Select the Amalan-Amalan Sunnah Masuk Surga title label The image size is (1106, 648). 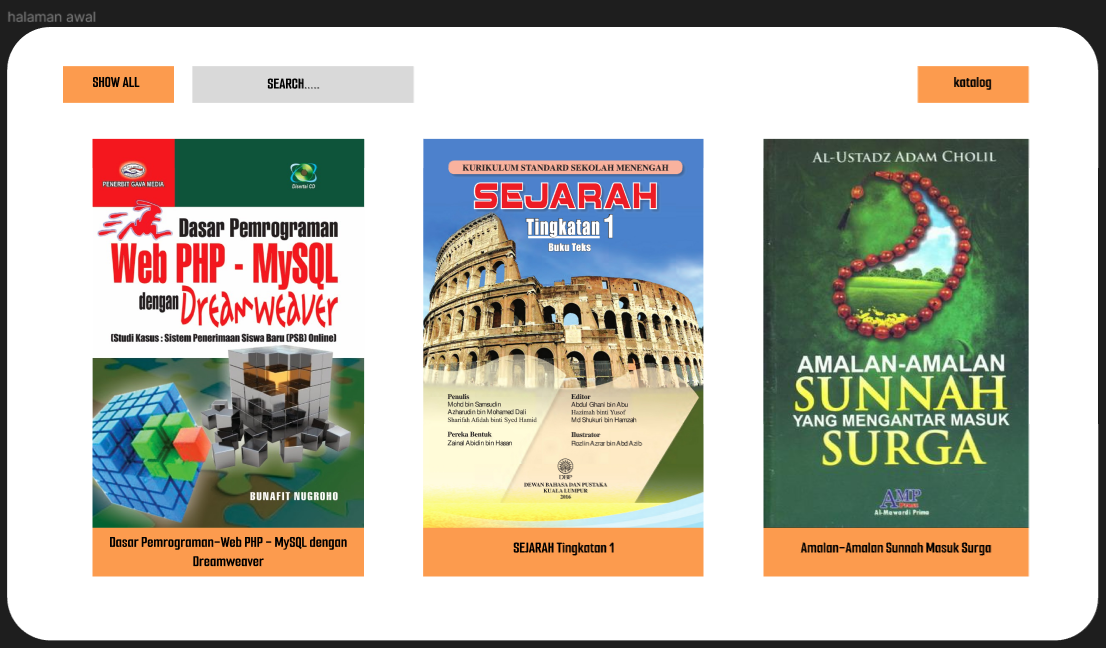896,552
